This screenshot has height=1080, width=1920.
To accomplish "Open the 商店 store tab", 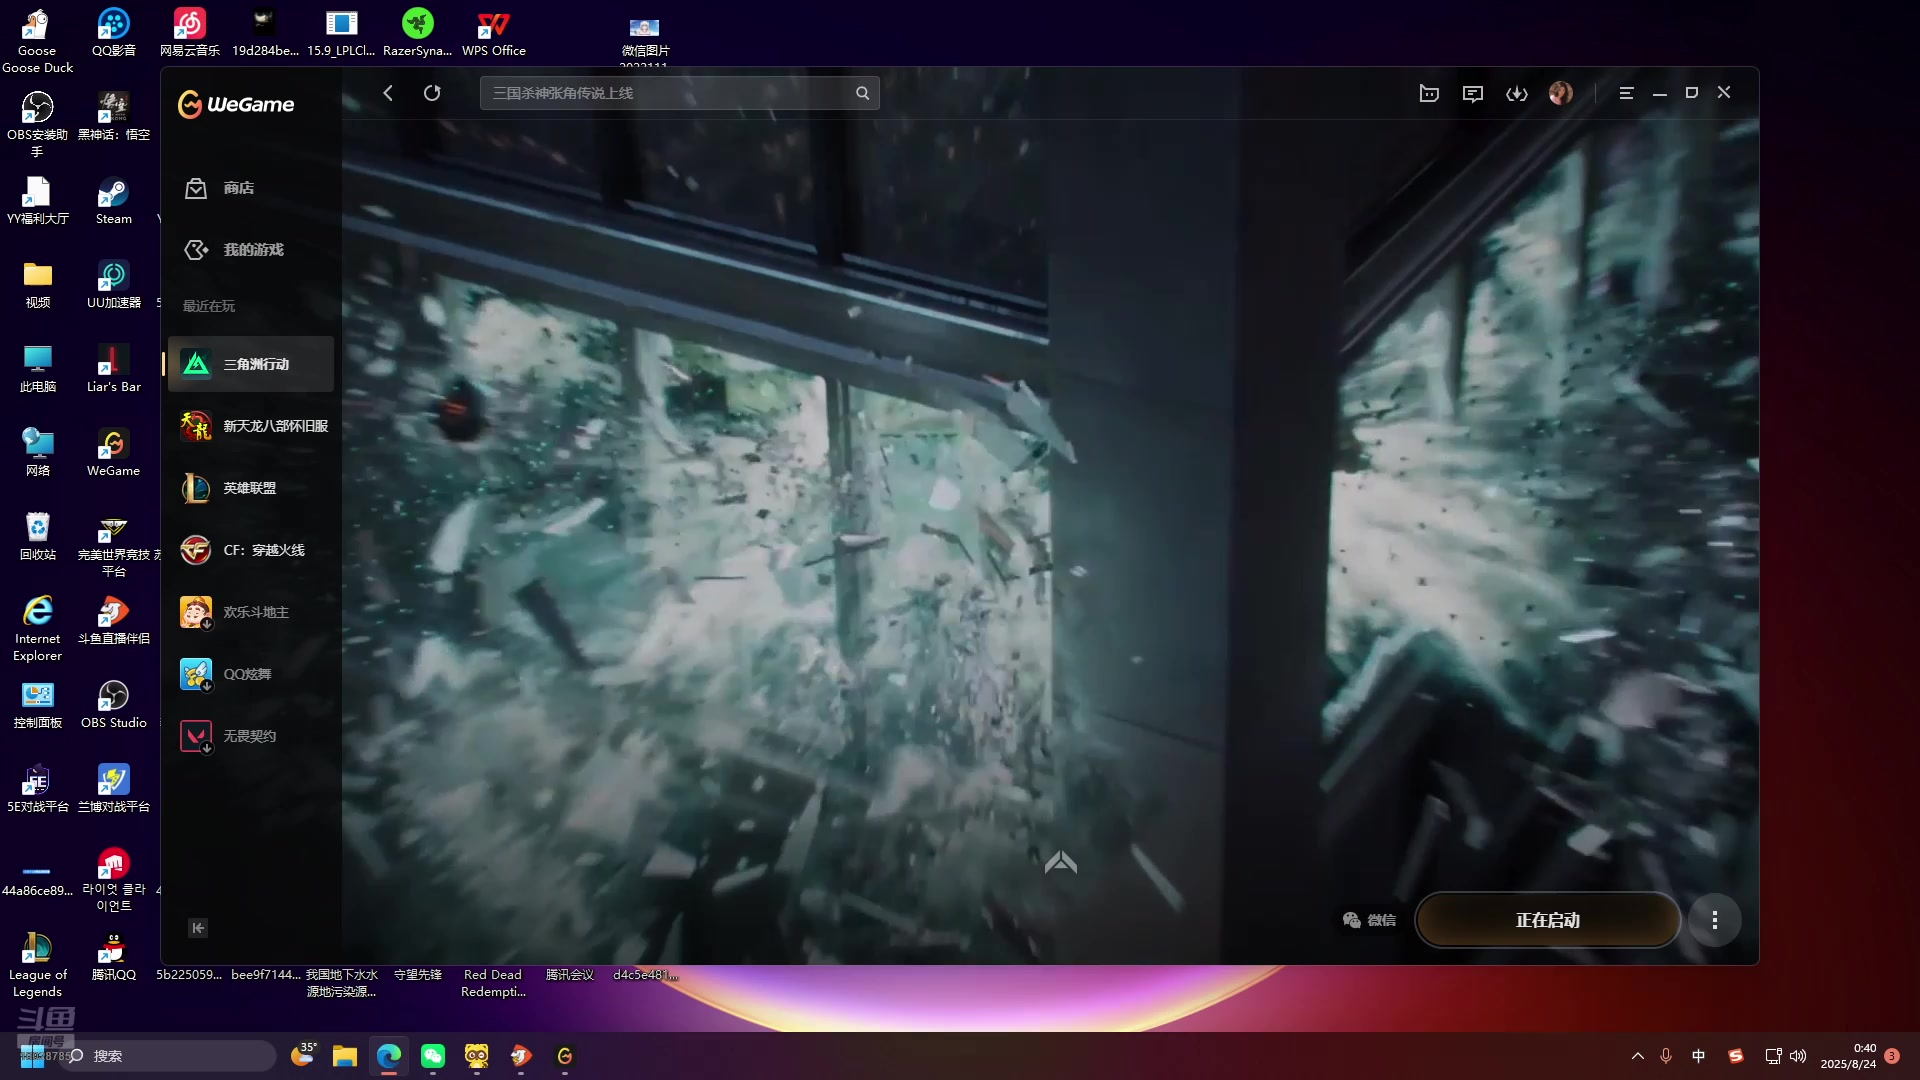I will tap(251, 188).
